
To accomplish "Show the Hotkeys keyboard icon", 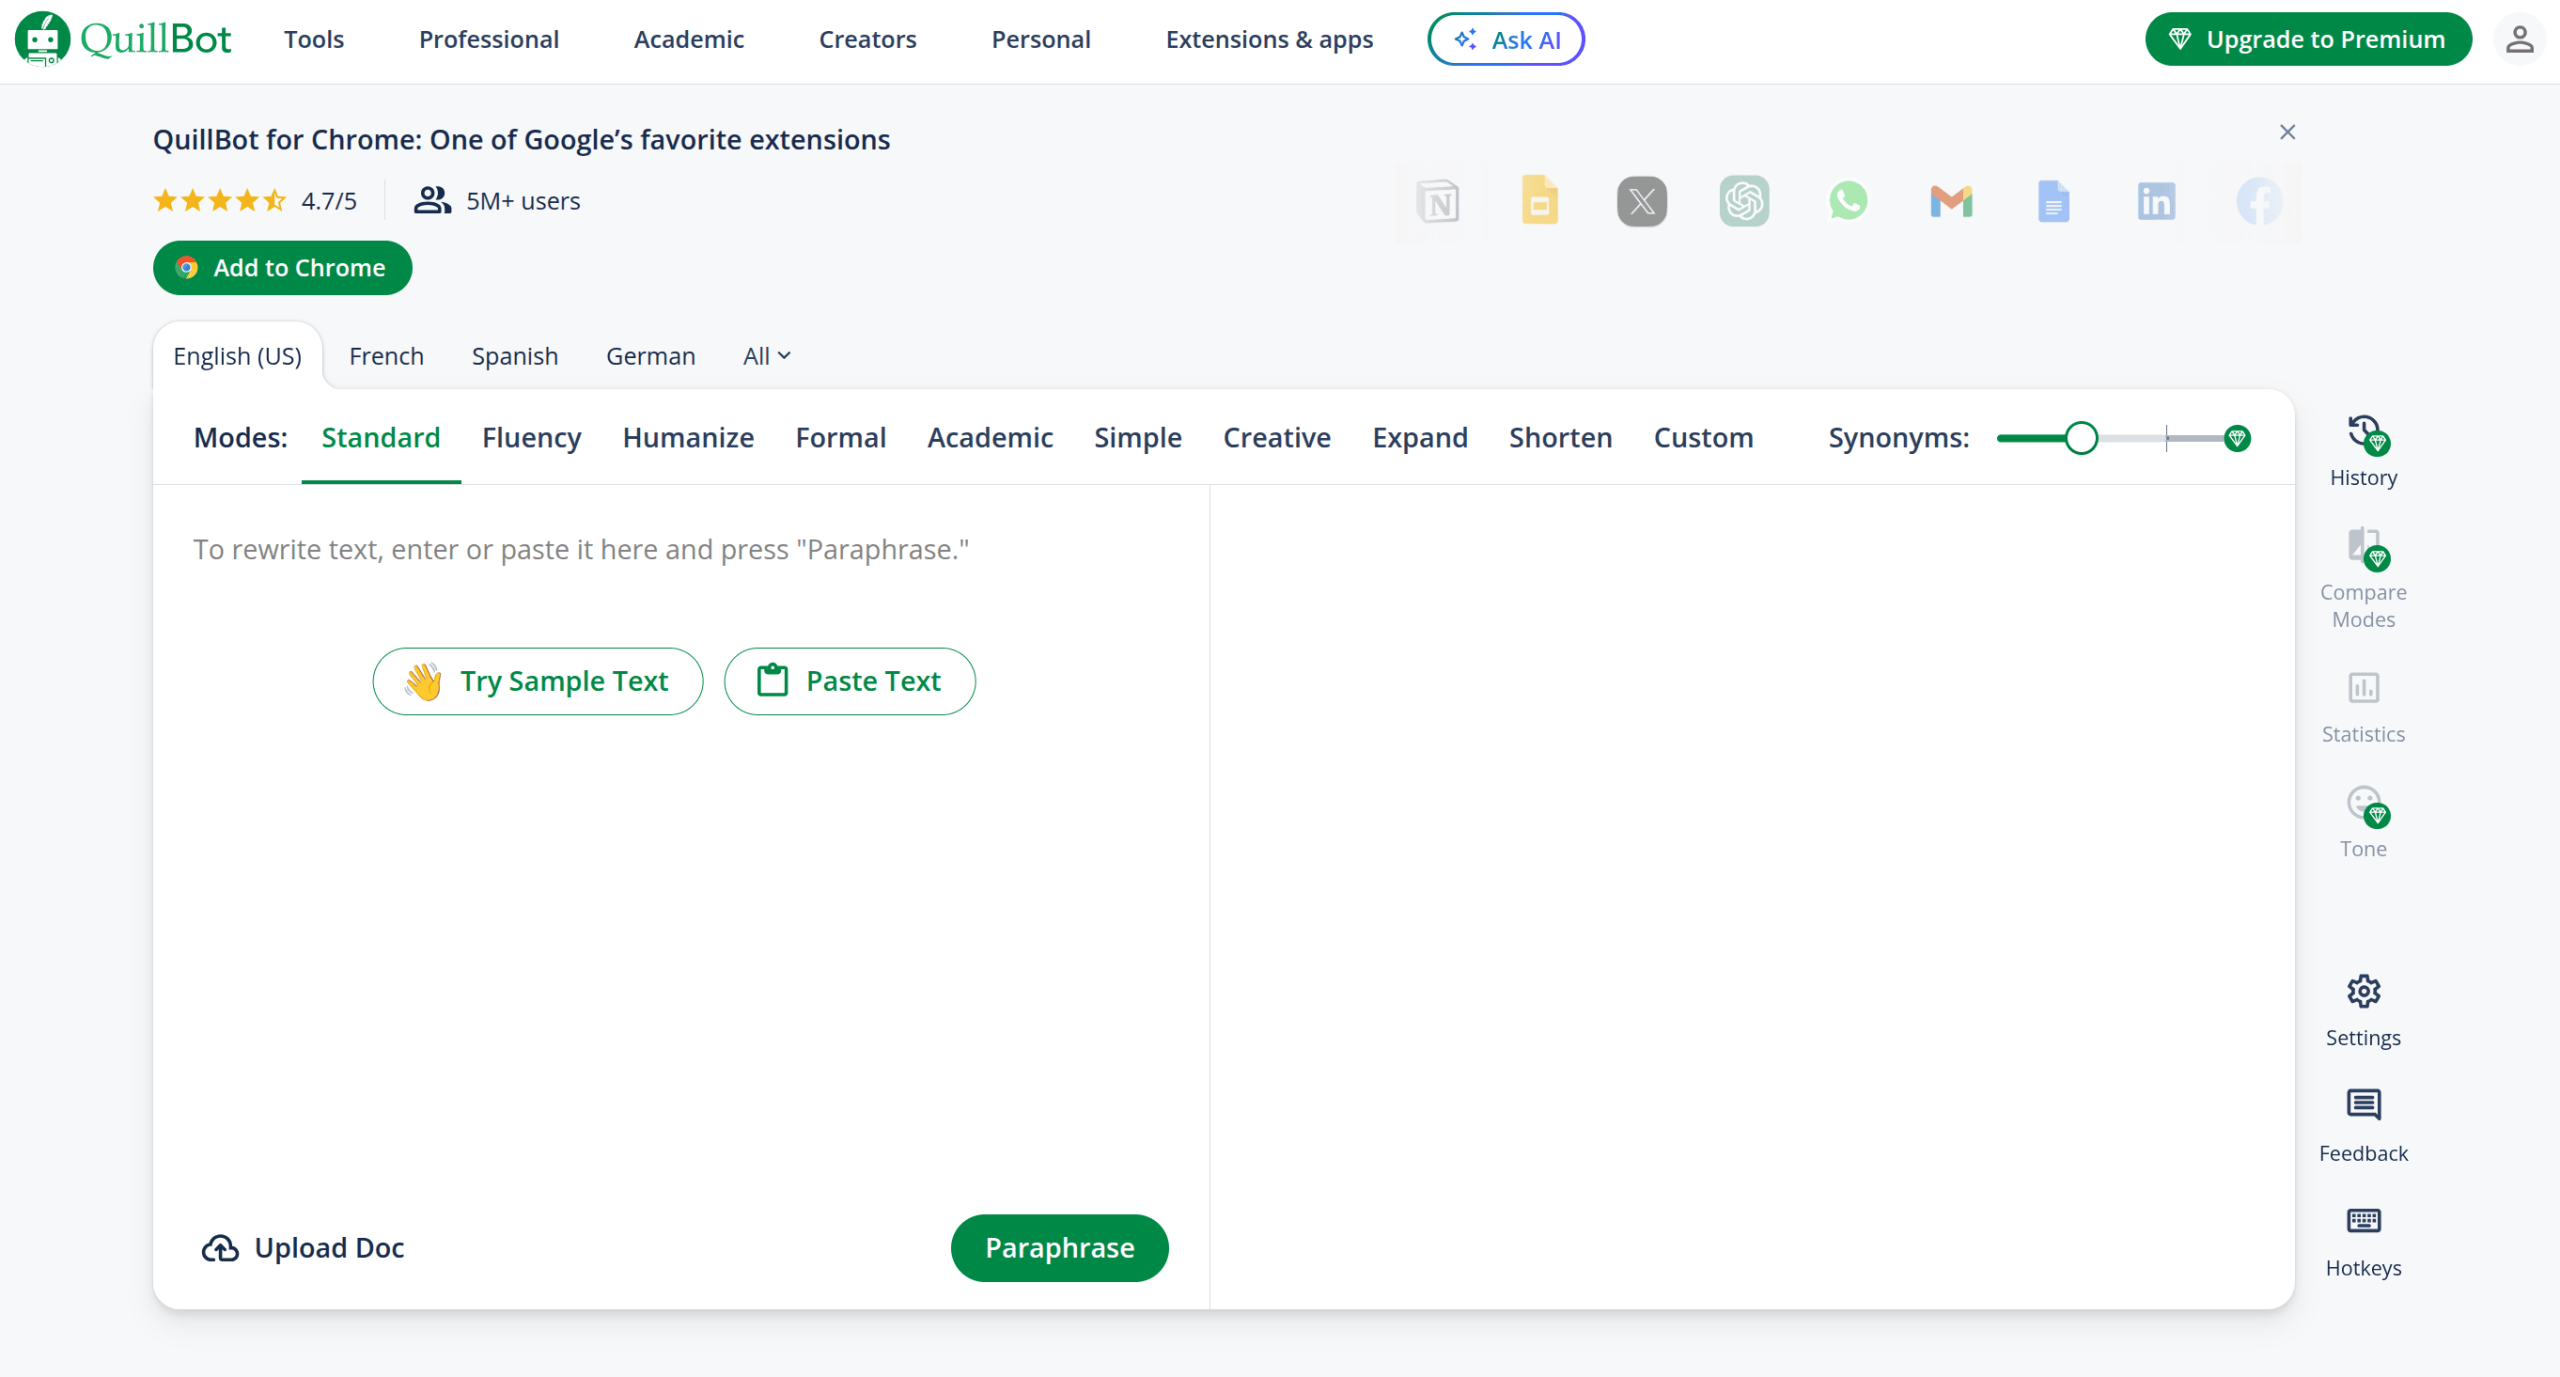I will point(2363,1221).
